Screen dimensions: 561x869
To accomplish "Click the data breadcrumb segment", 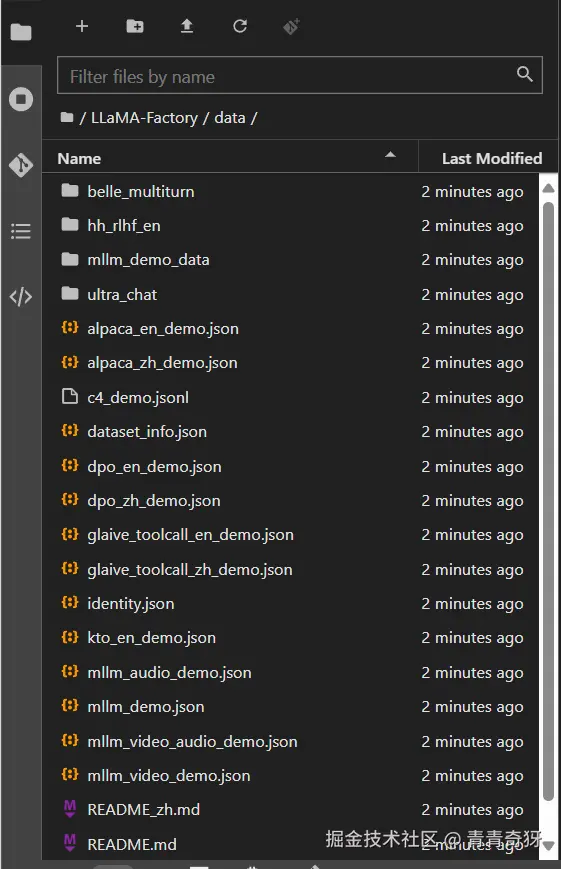I will 230,117.
